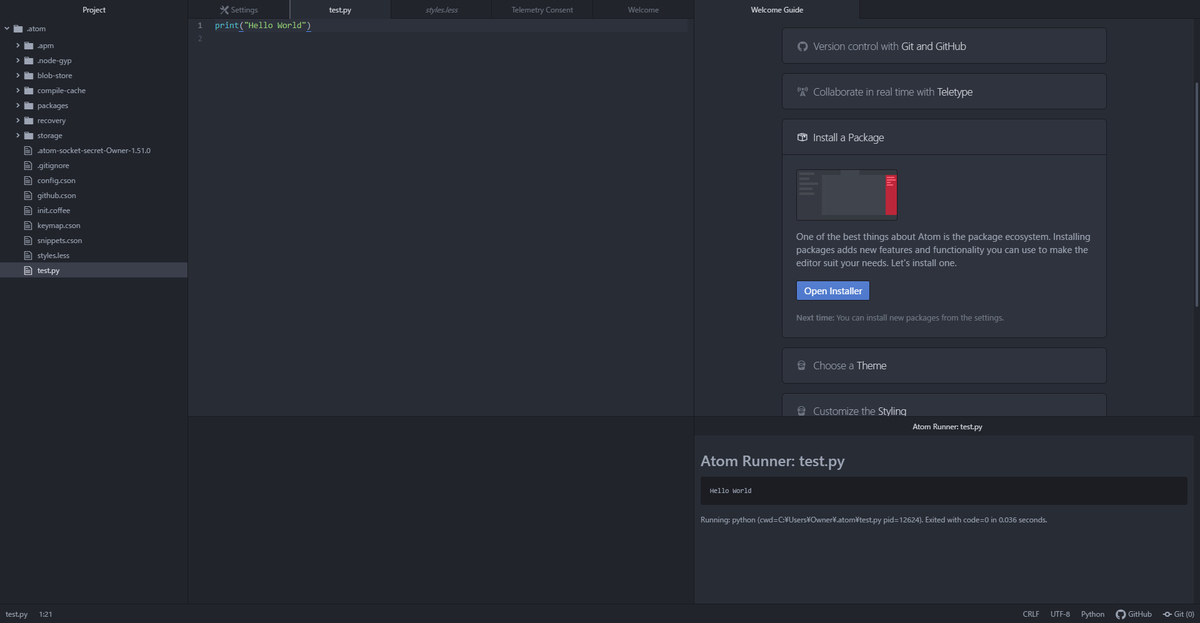The image size is (1200, 623).
Task: Expand the .apm folder chevron
Action: click(18, 45)
